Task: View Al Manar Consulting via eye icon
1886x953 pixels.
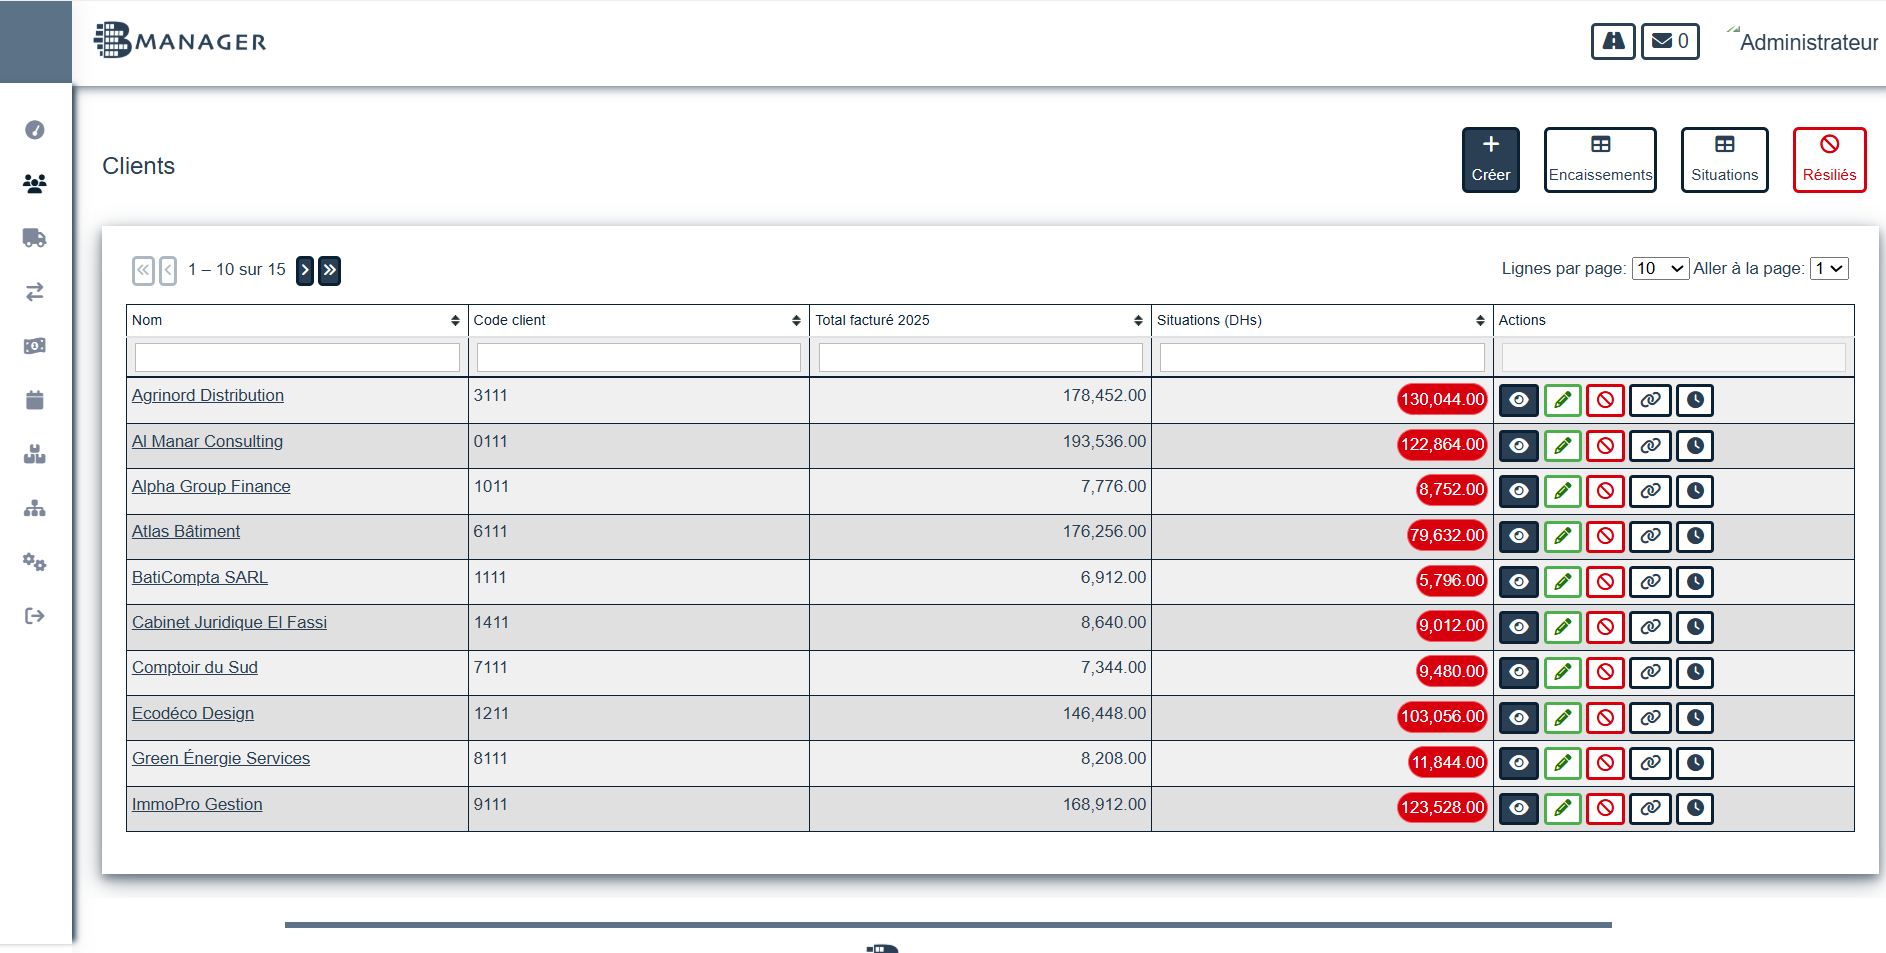Action: (x=1519, y=445)
